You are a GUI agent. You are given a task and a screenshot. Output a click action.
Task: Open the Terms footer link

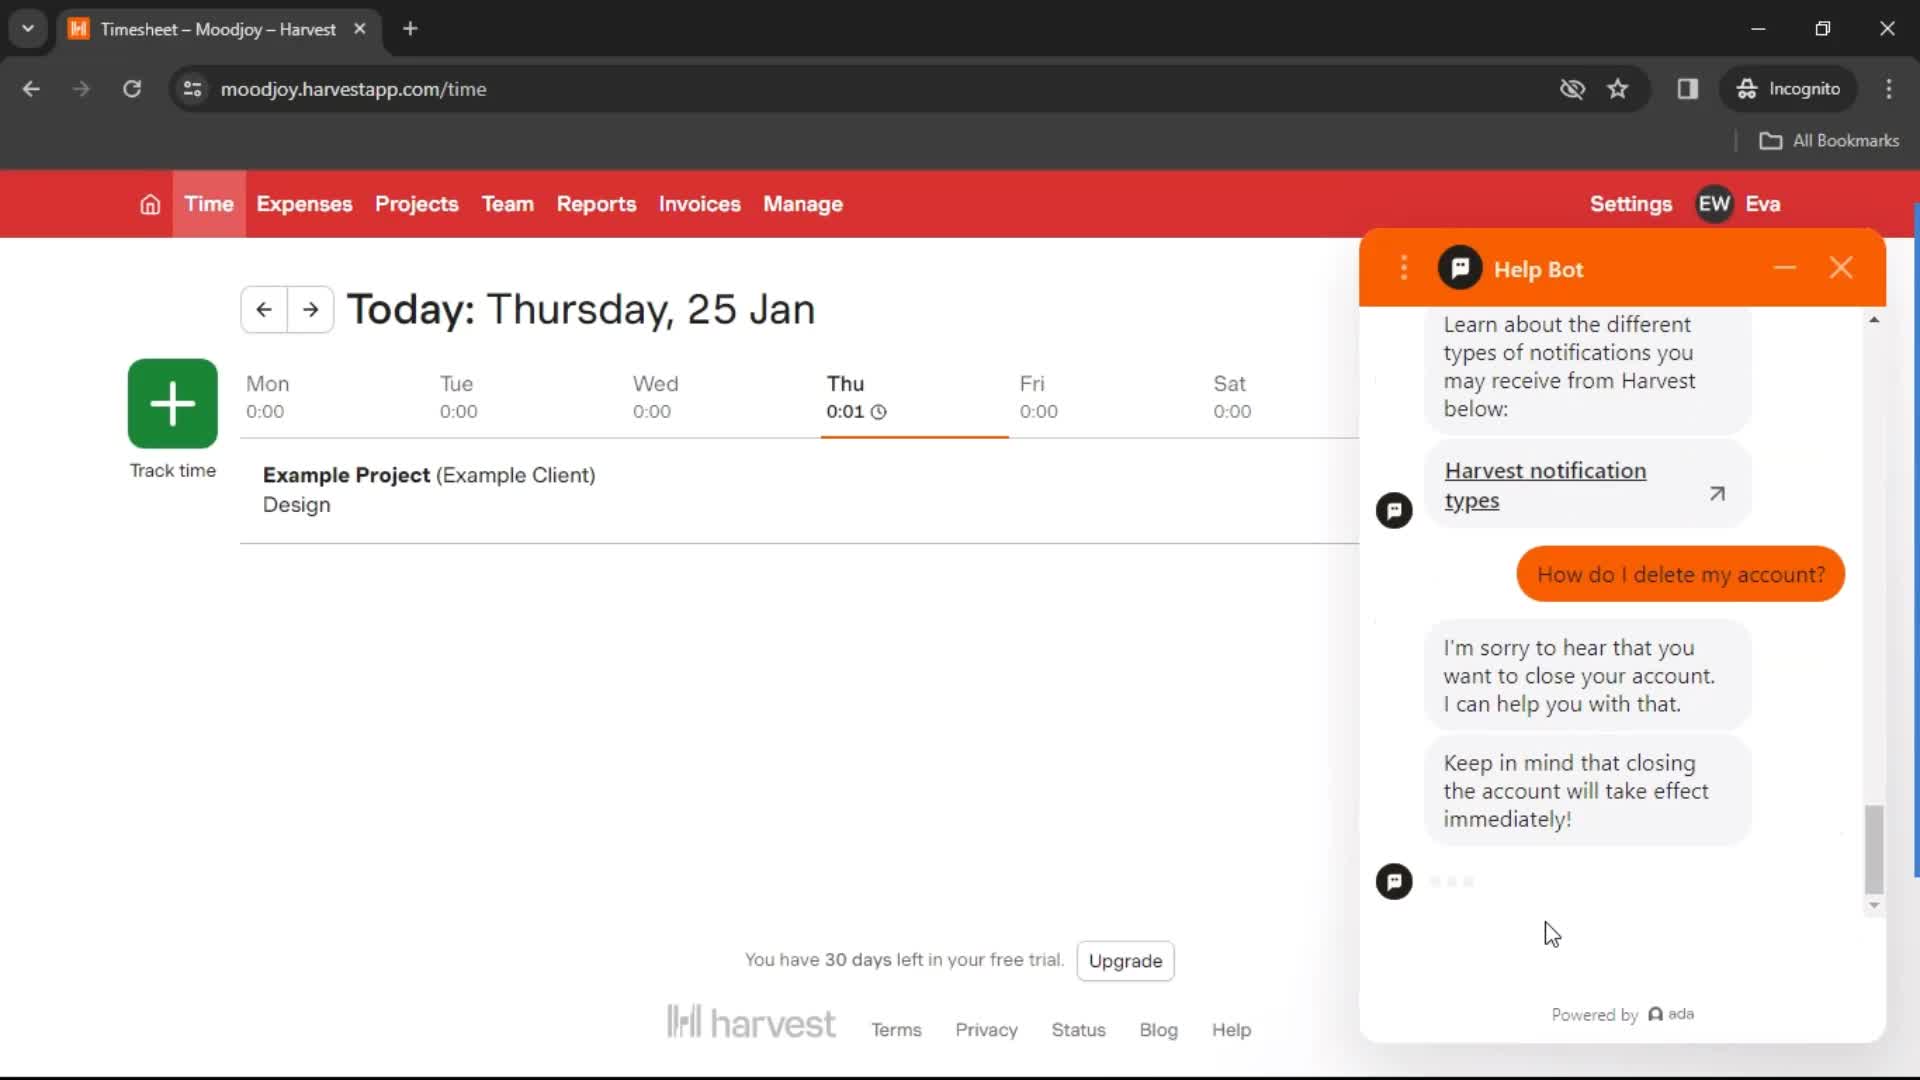896,1030
